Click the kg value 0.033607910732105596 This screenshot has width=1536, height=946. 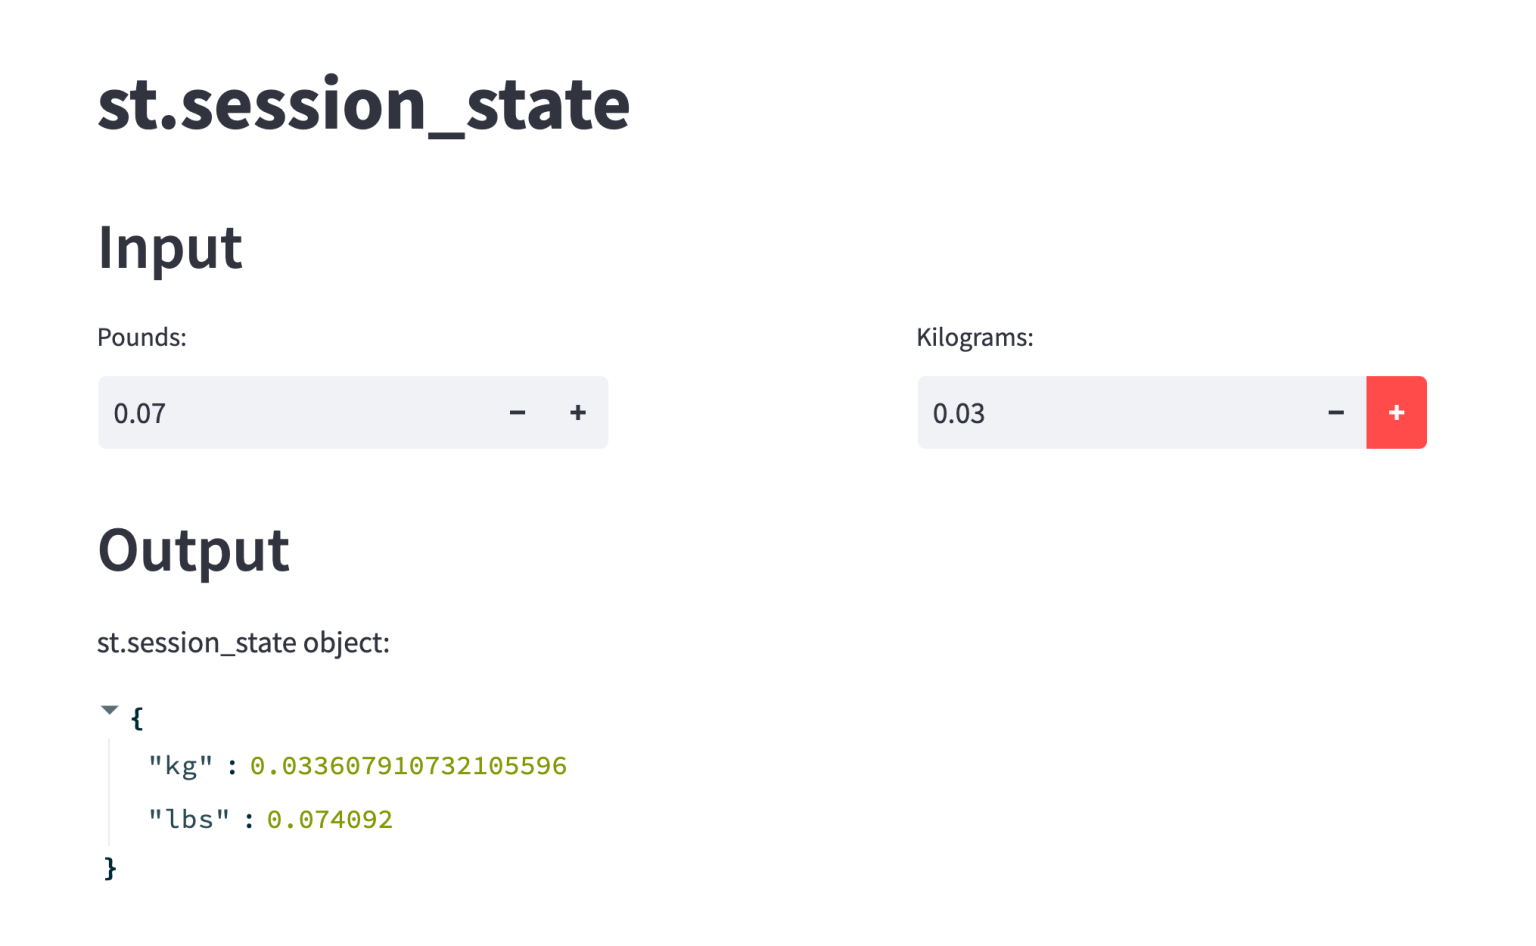pos(408,766)
